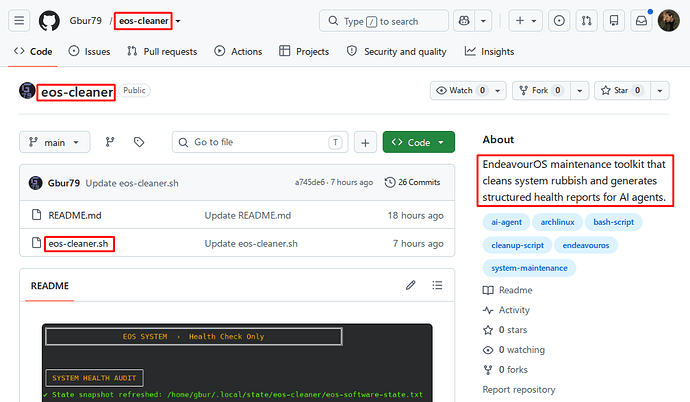Open the green Code clone dropdown
Image resolution: width=690 pixels, height=402 pixels.
(x=418, y=142)
